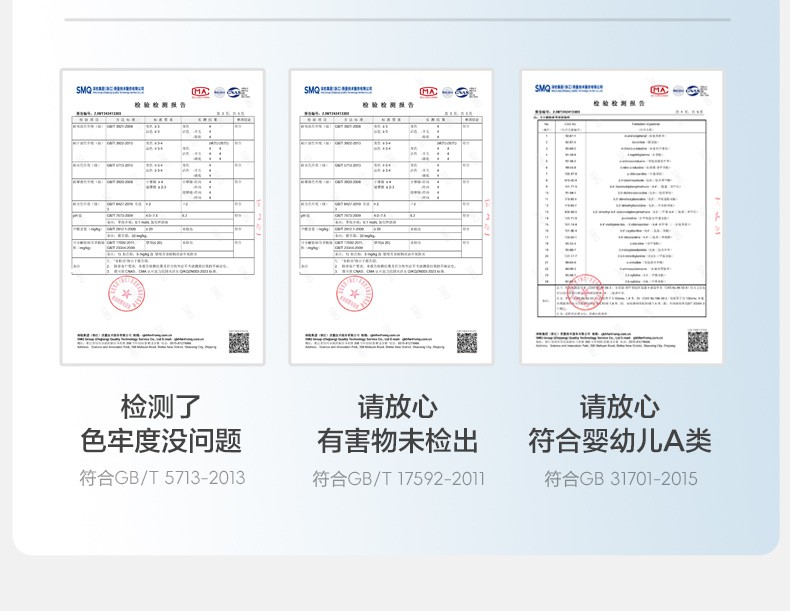This screenshot has width=790, height=611.
Task: Click the SMQ logo on the middle report
Action: pyautogui.click(x=313, y=90)
